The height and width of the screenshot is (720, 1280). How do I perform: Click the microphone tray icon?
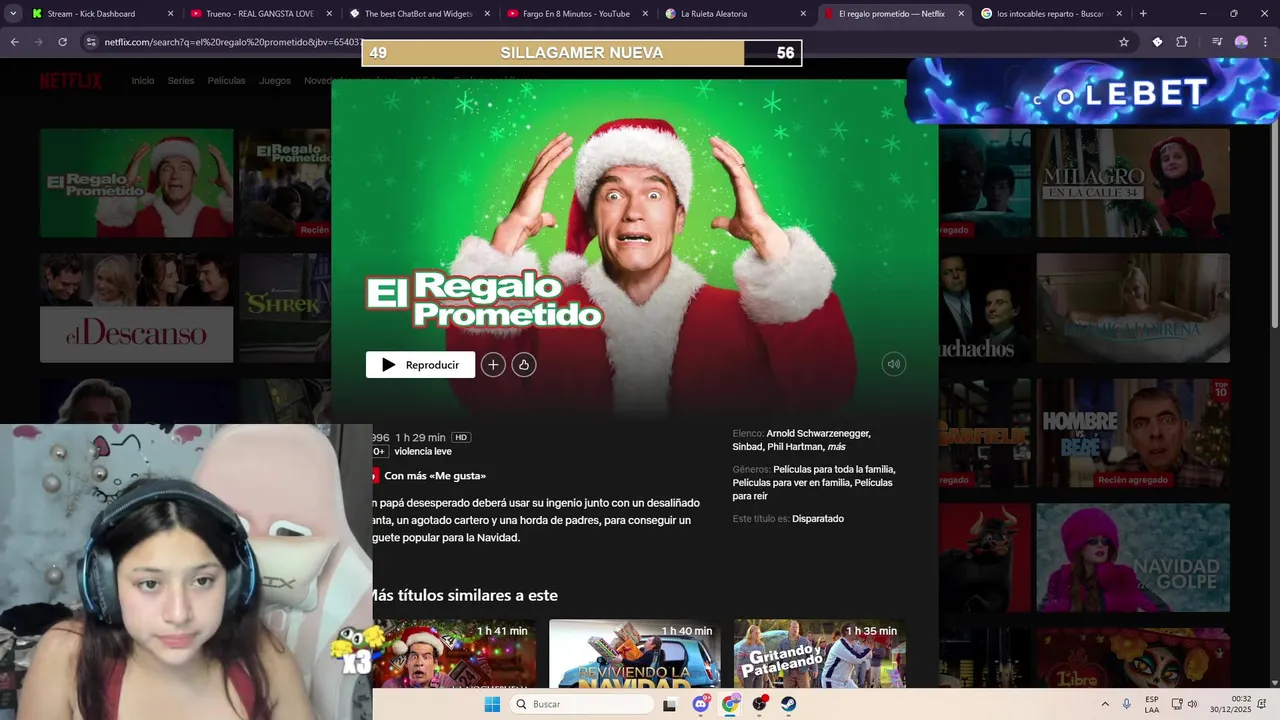(1127, 704)
